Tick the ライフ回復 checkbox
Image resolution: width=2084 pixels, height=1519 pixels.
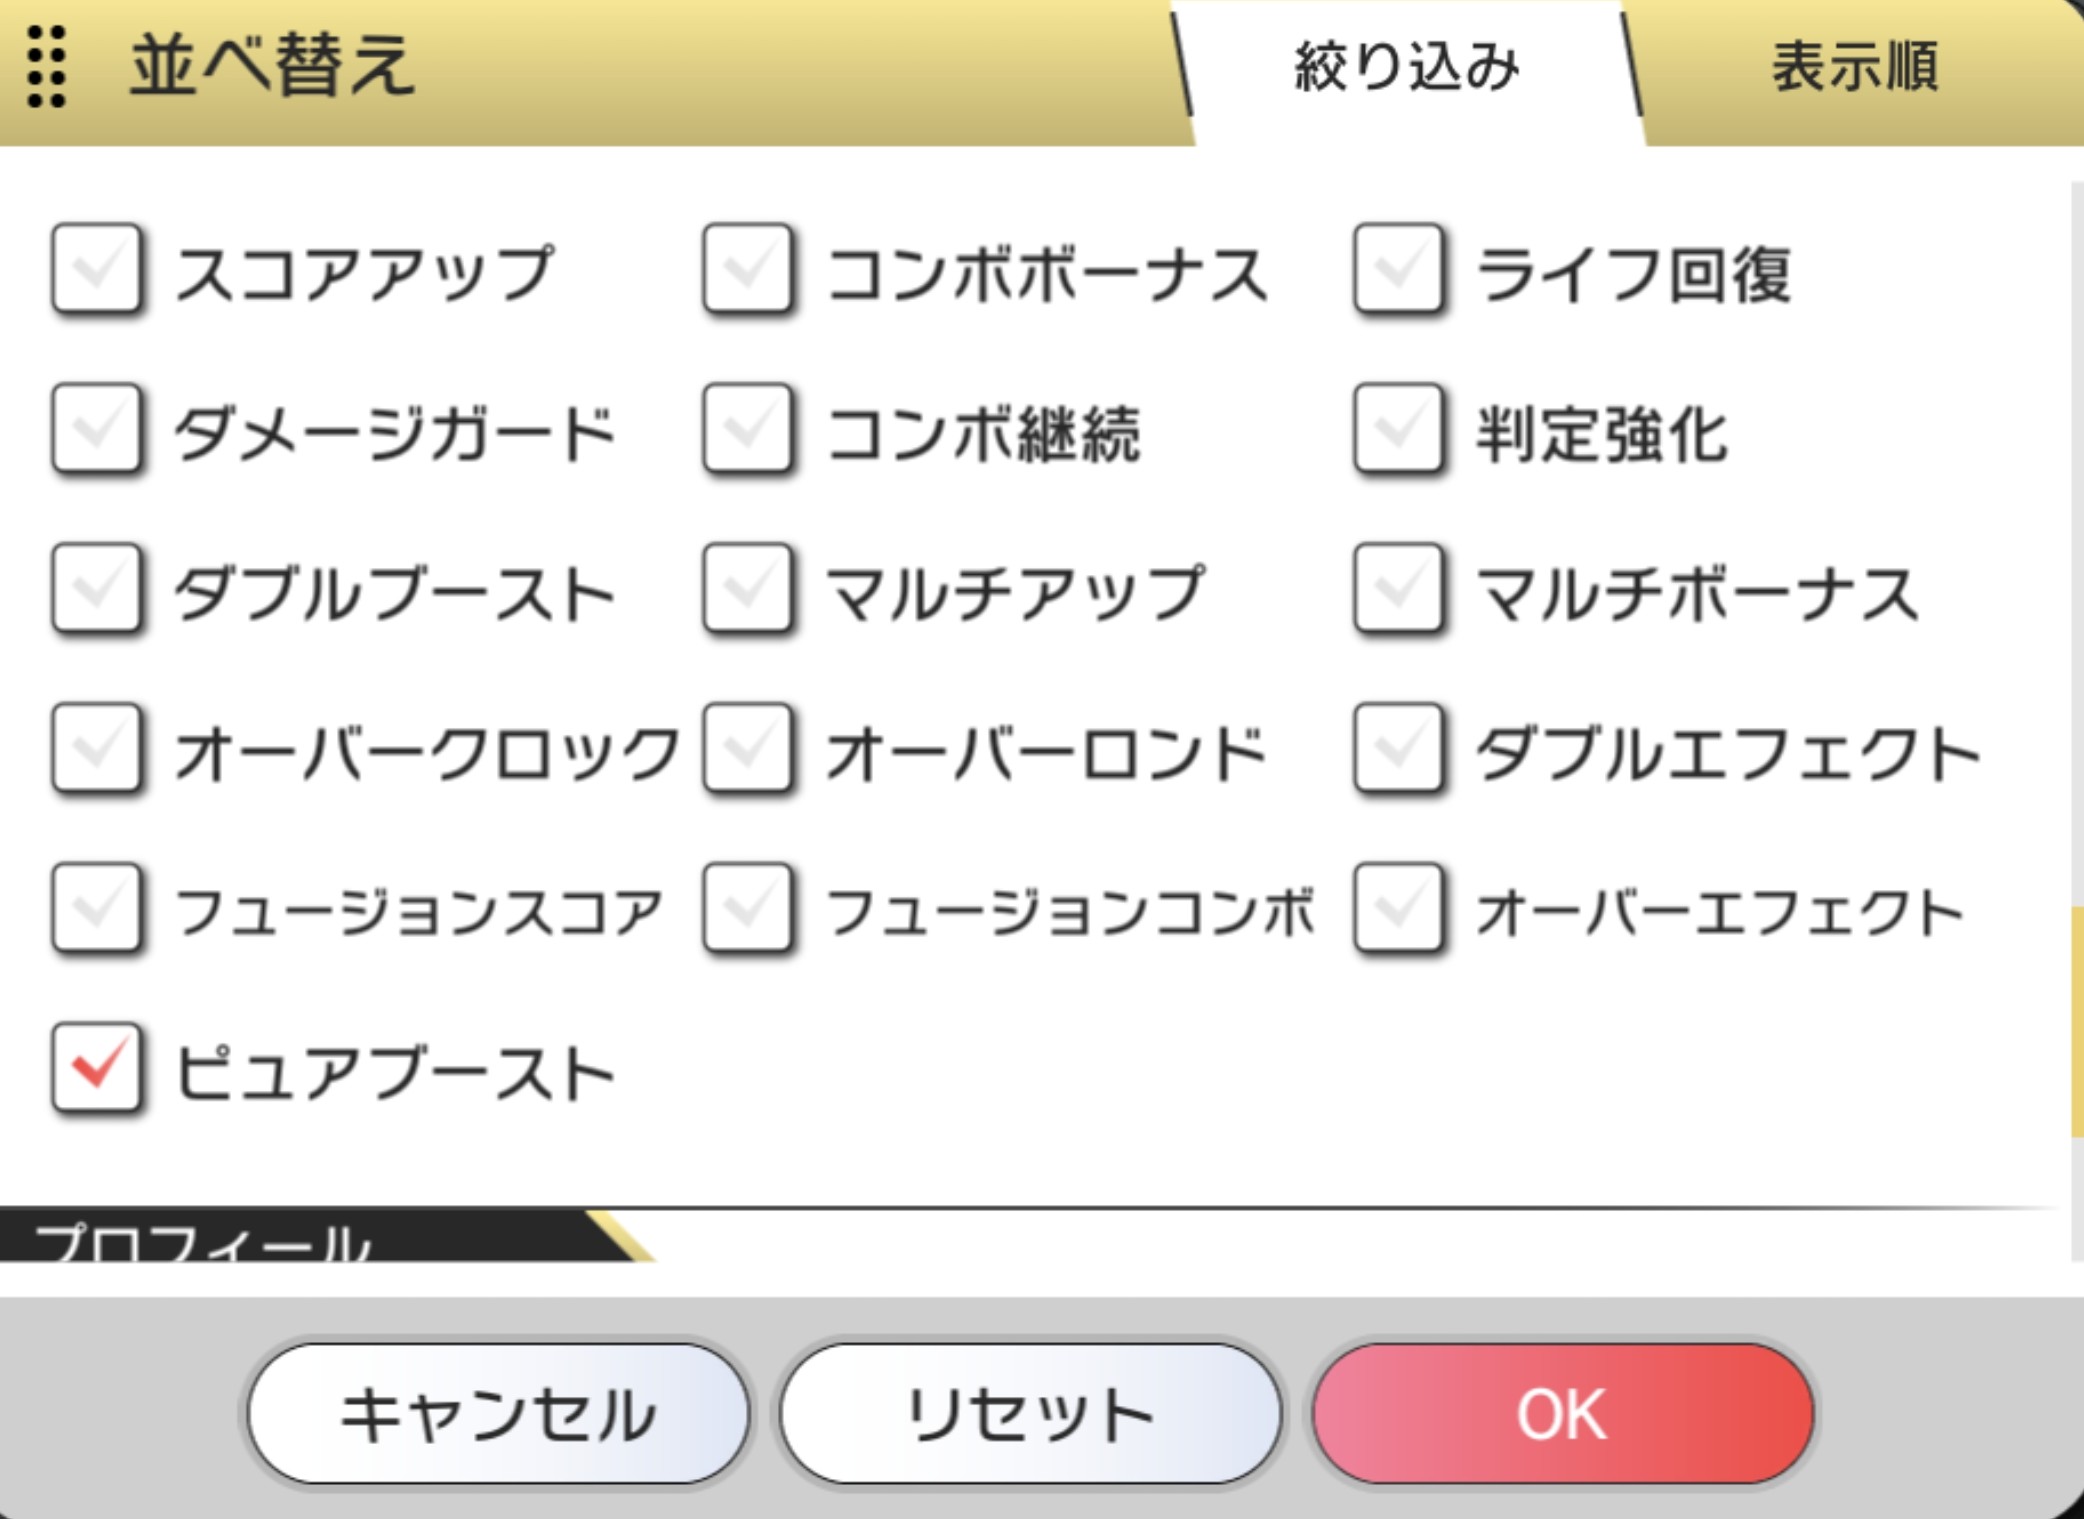coord(1398,270)
